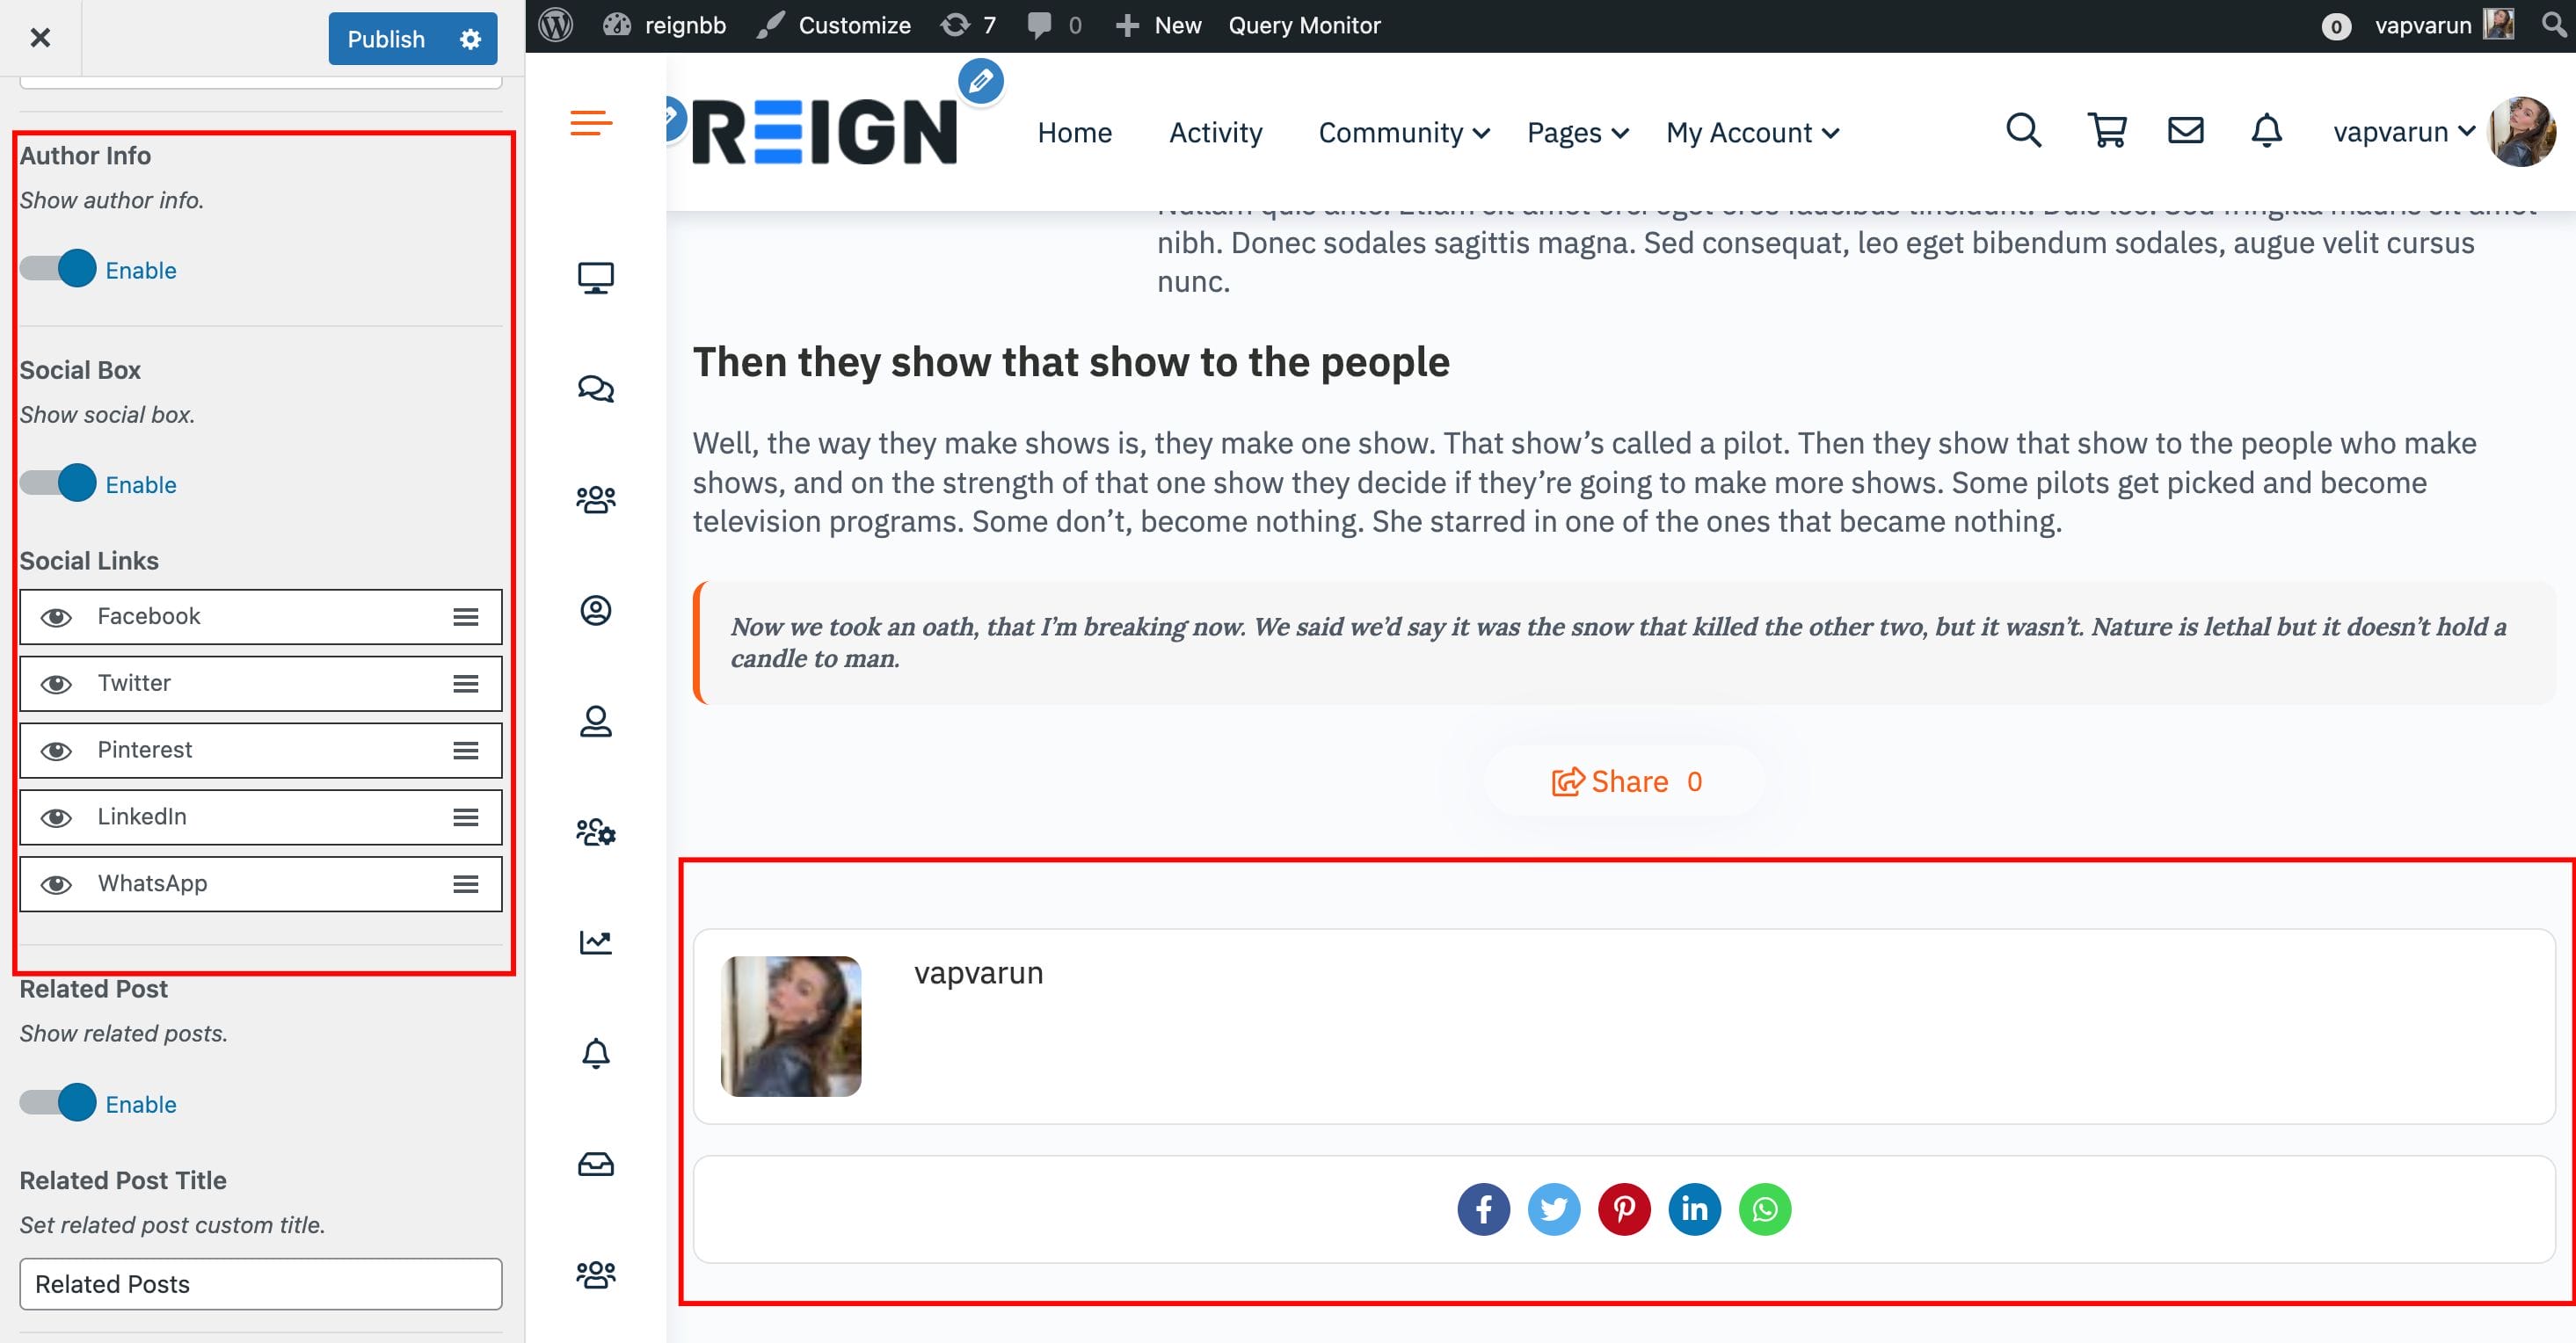2576x1343 pixels.
Task: Open the My Account dropdown menu
Action: tap(1751, 133)
